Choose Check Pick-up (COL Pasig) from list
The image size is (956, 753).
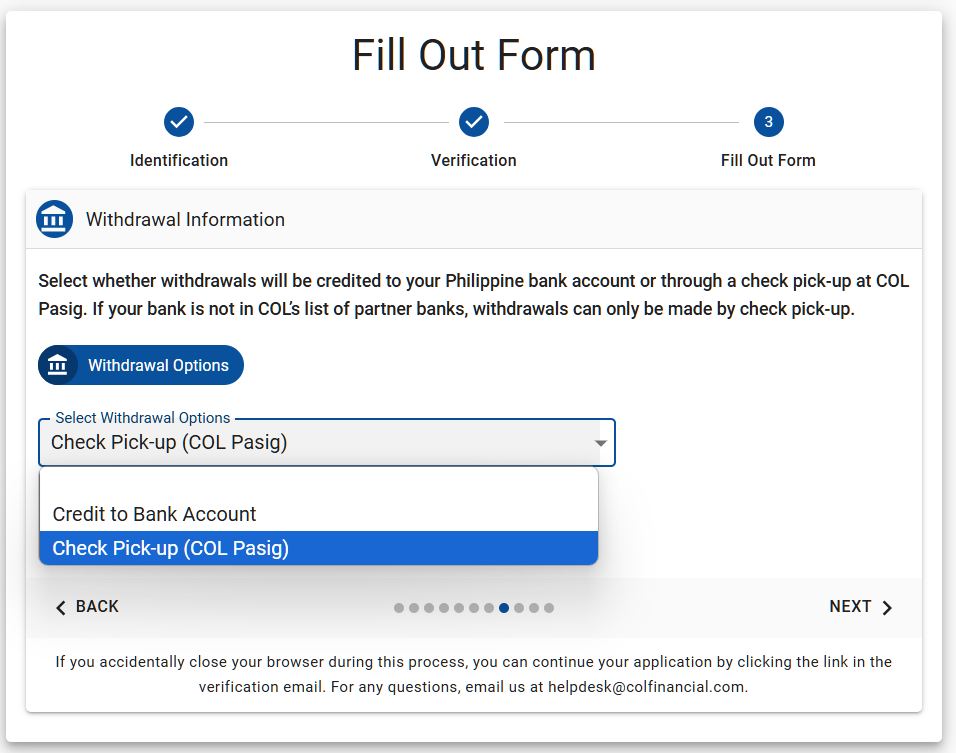point(170,548)
